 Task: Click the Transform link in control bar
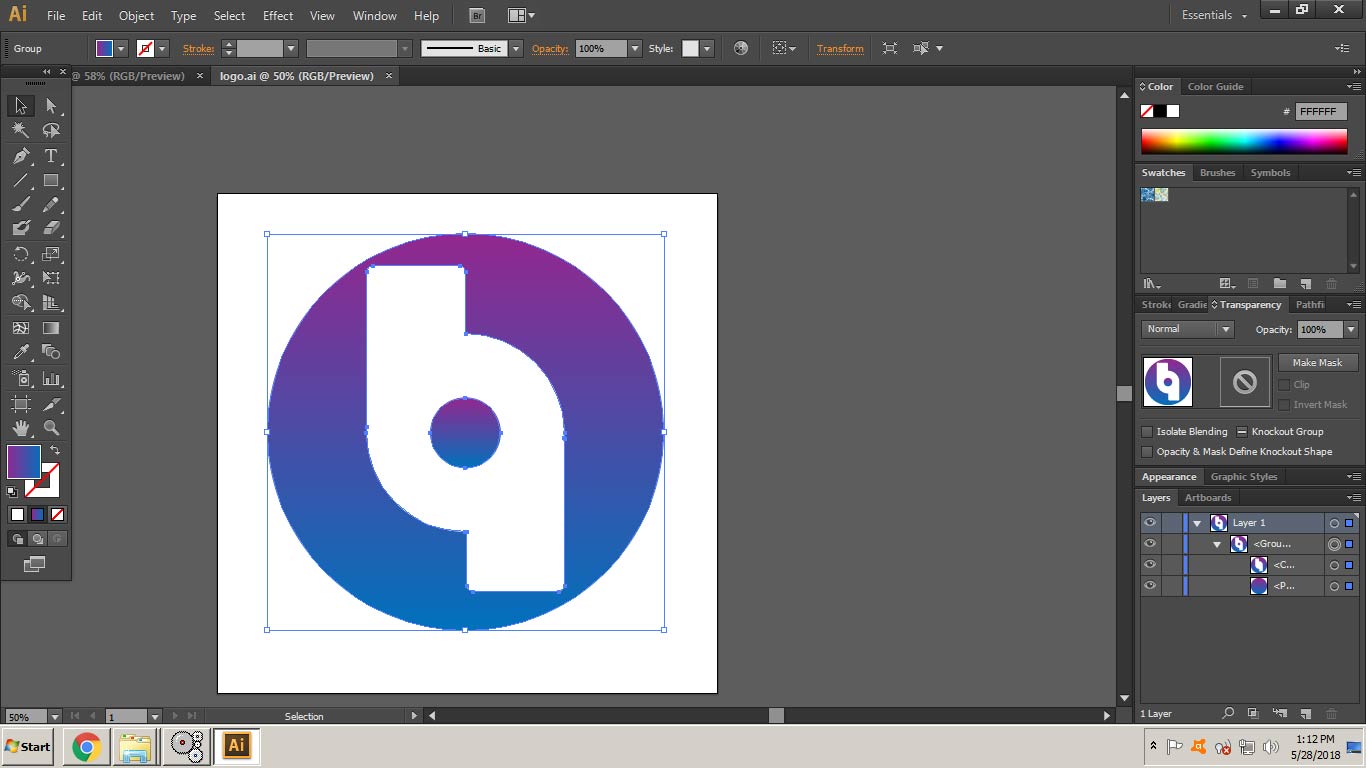pos(840,48)
